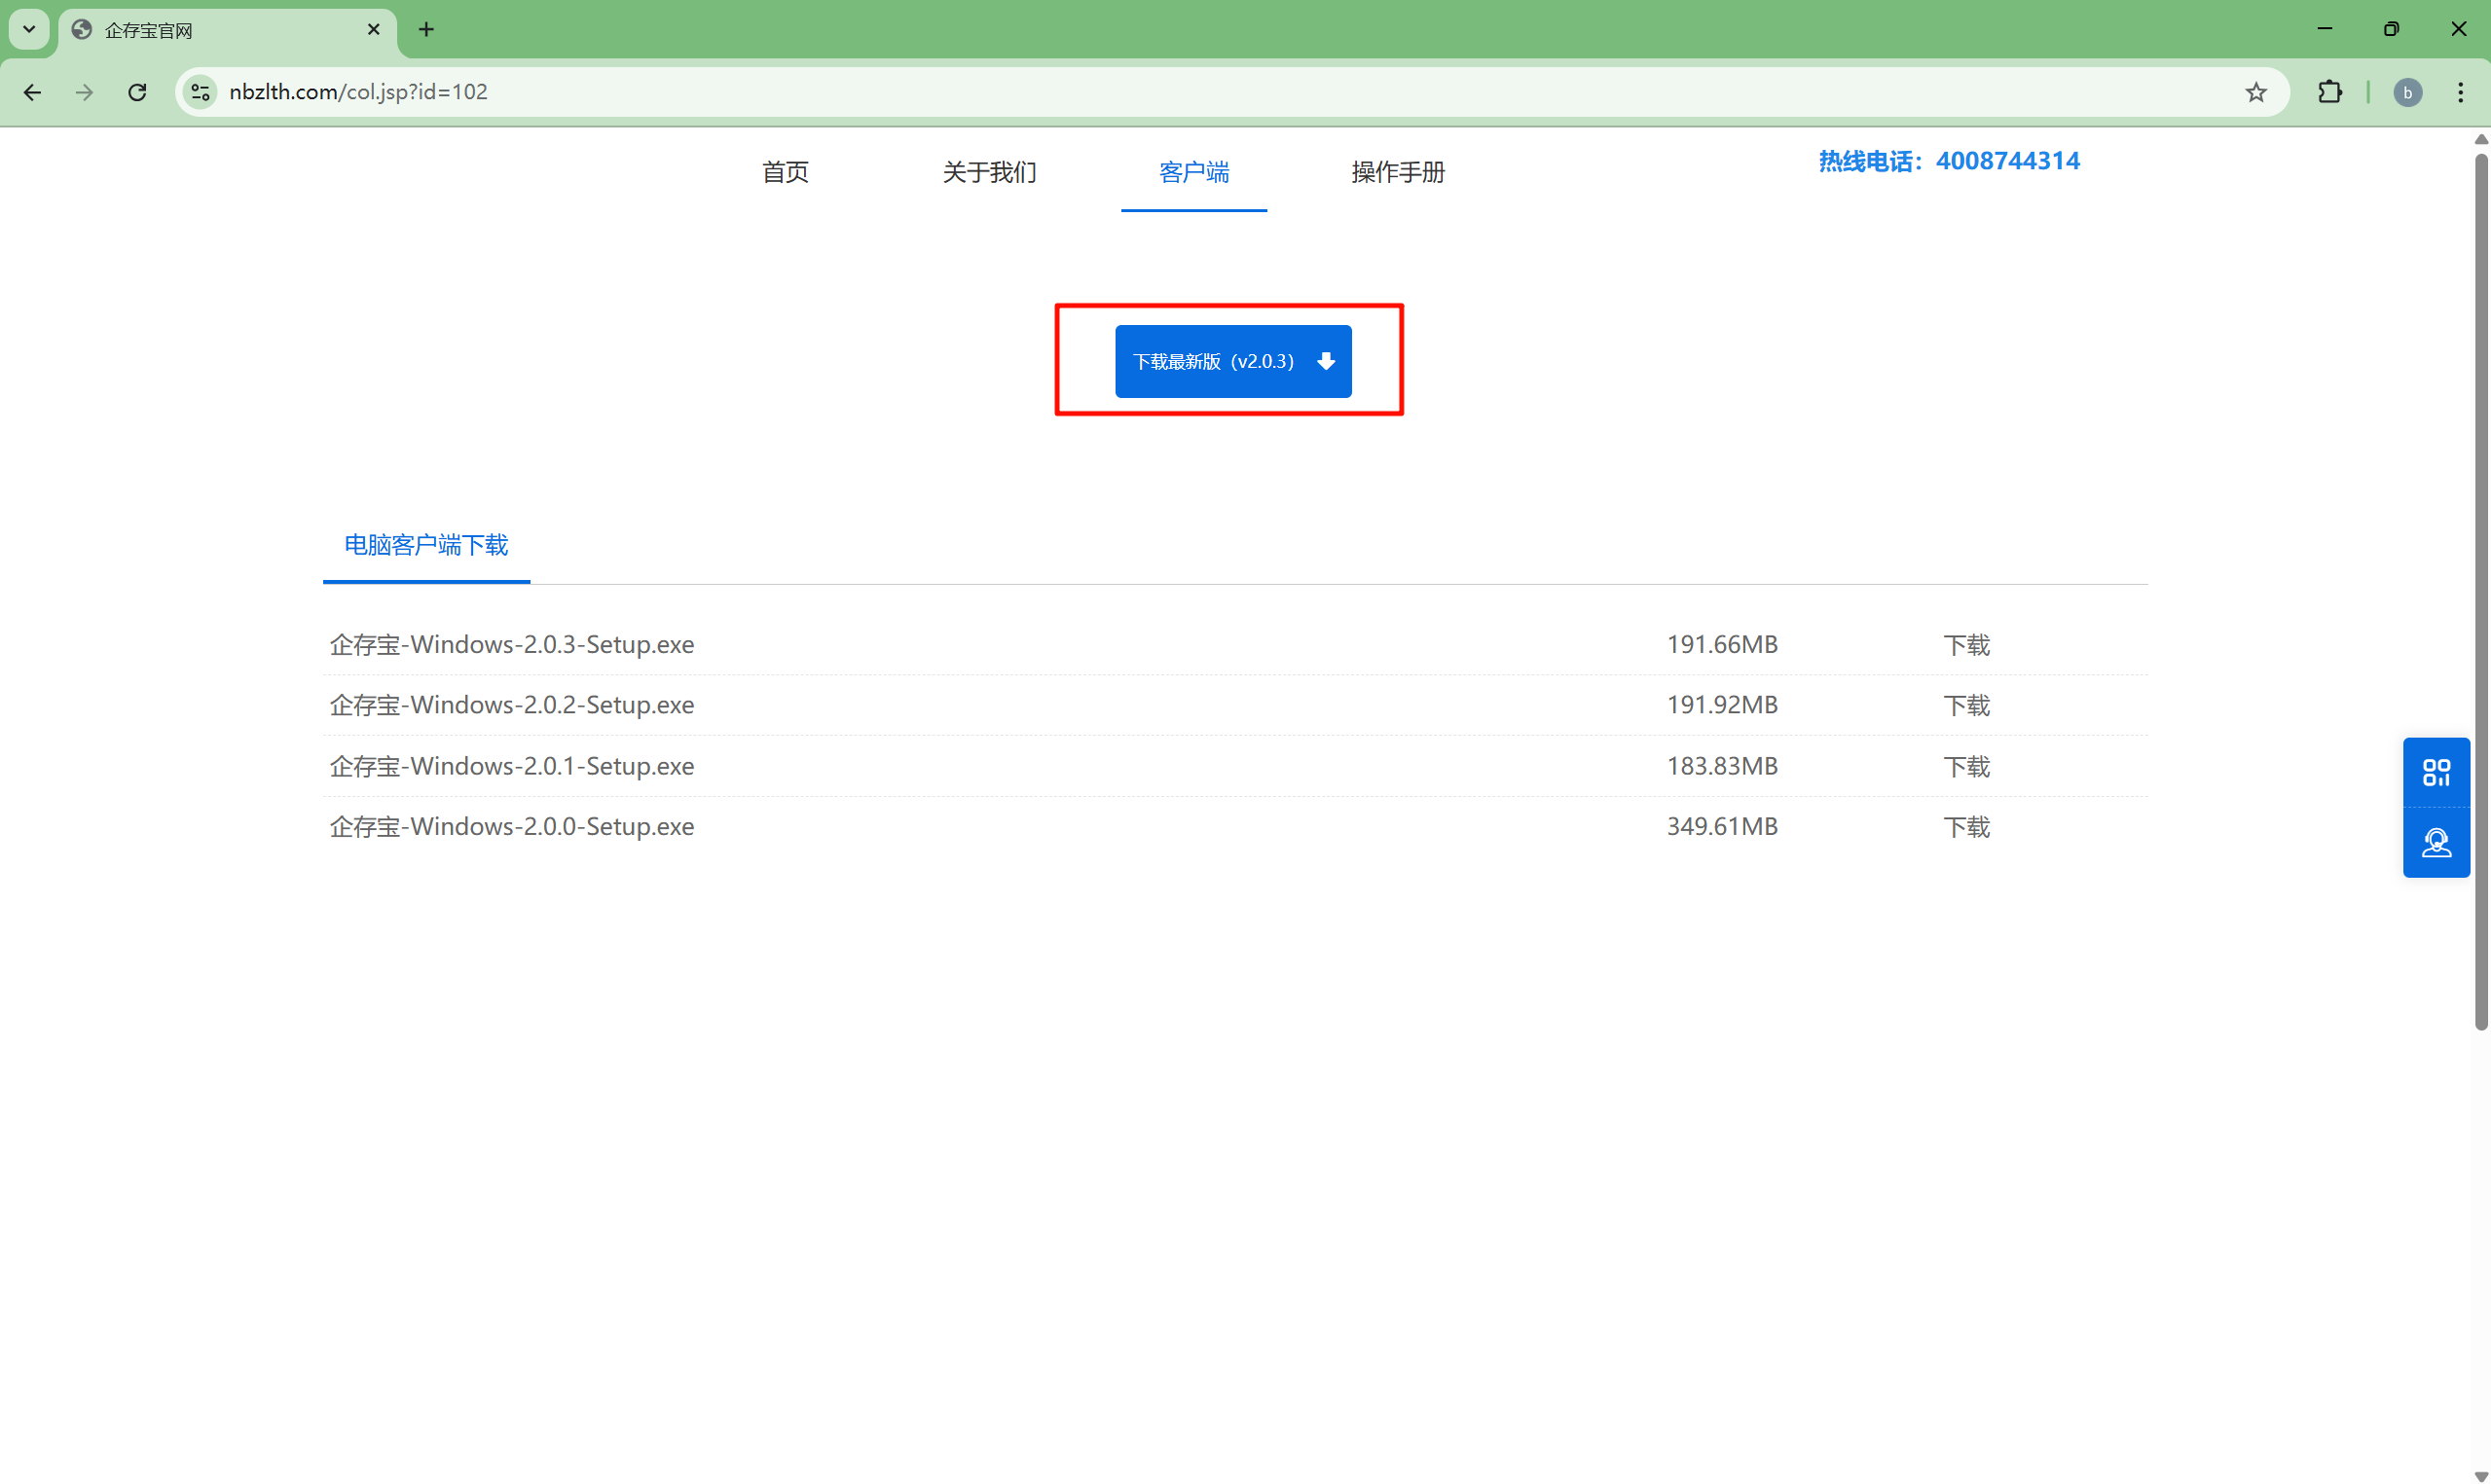Open the profile avatar button

[2406, 92]
